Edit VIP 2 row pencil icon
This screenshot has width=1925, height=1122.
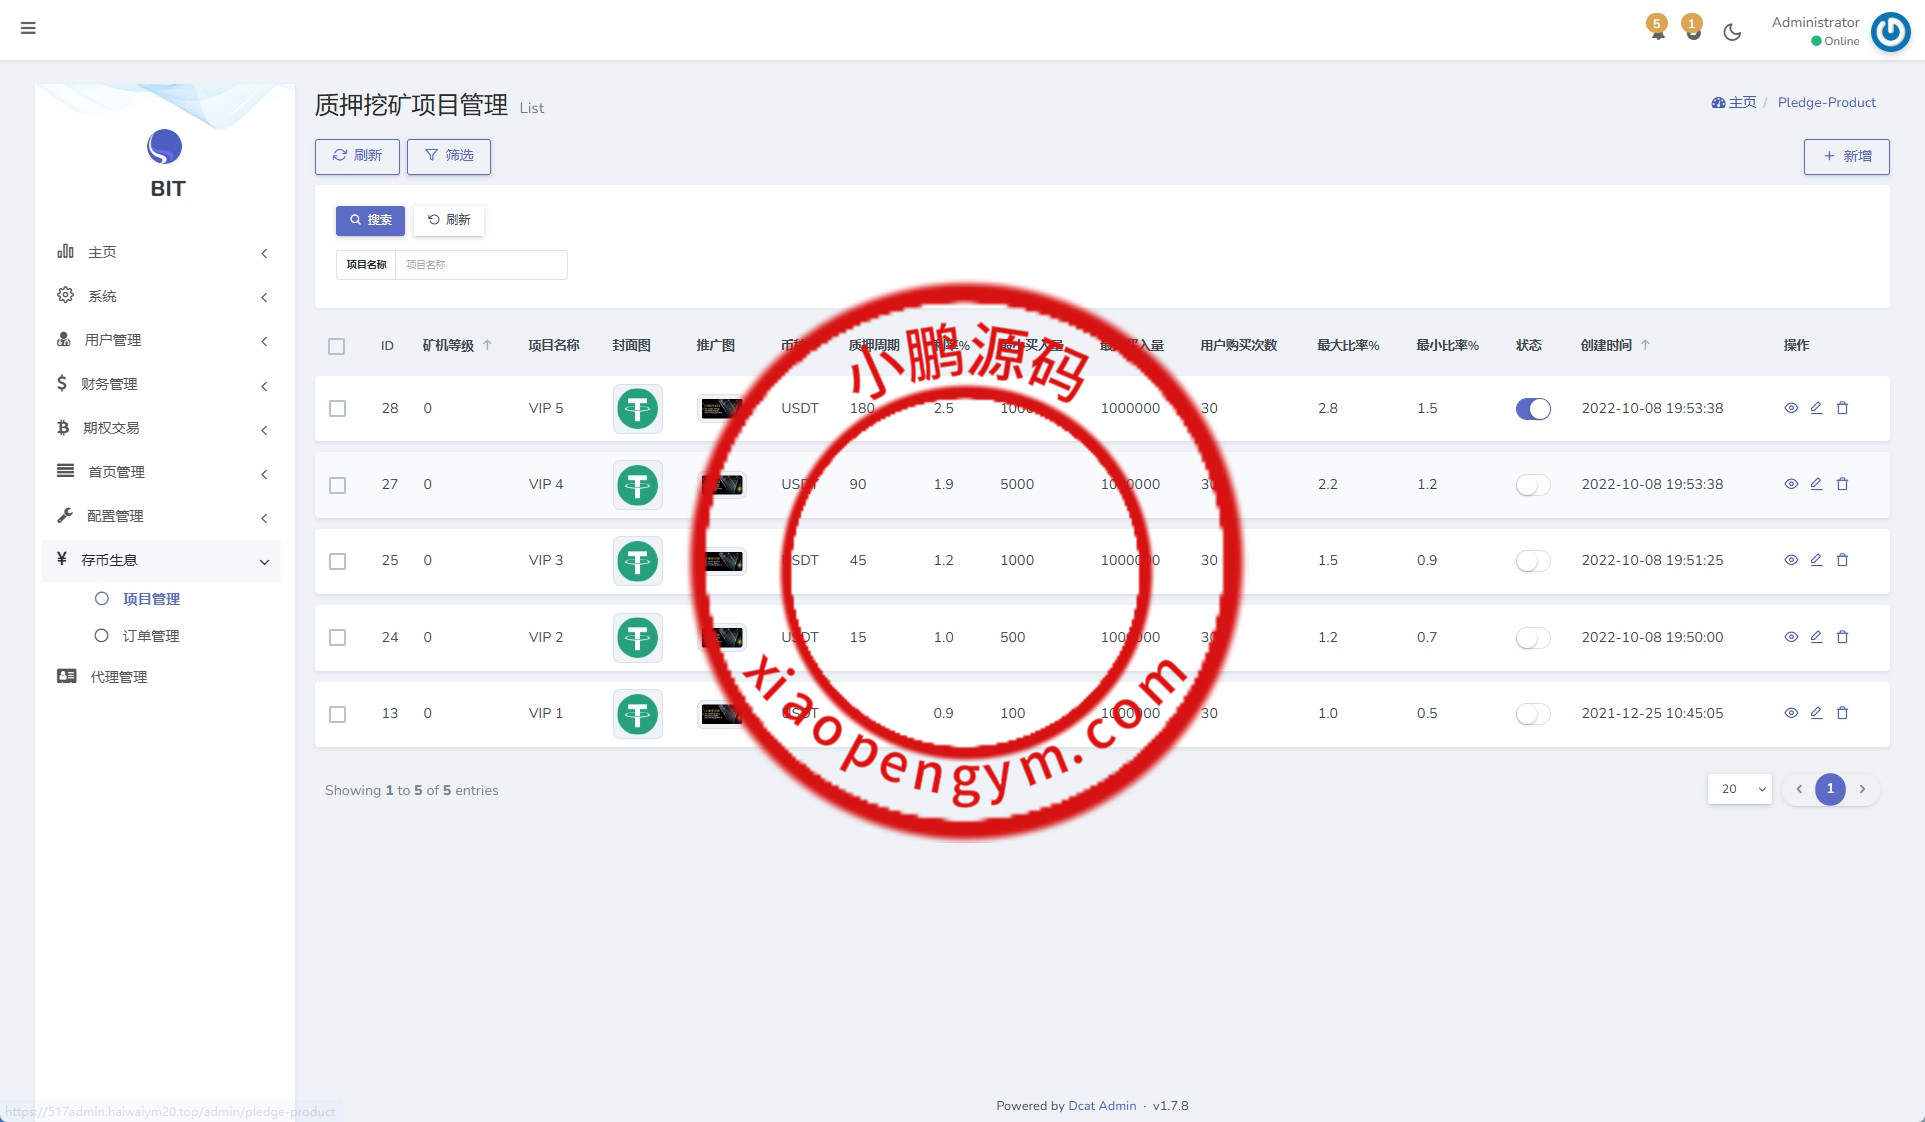(x=1816, y=637)
